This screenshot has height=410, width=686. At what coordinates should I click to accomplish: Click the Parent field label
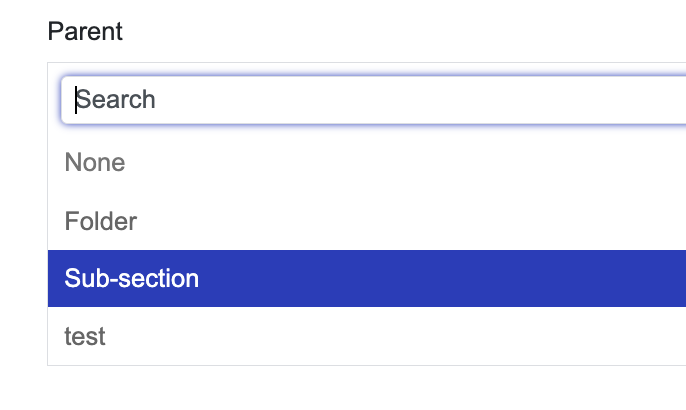(x=85, y=31)
